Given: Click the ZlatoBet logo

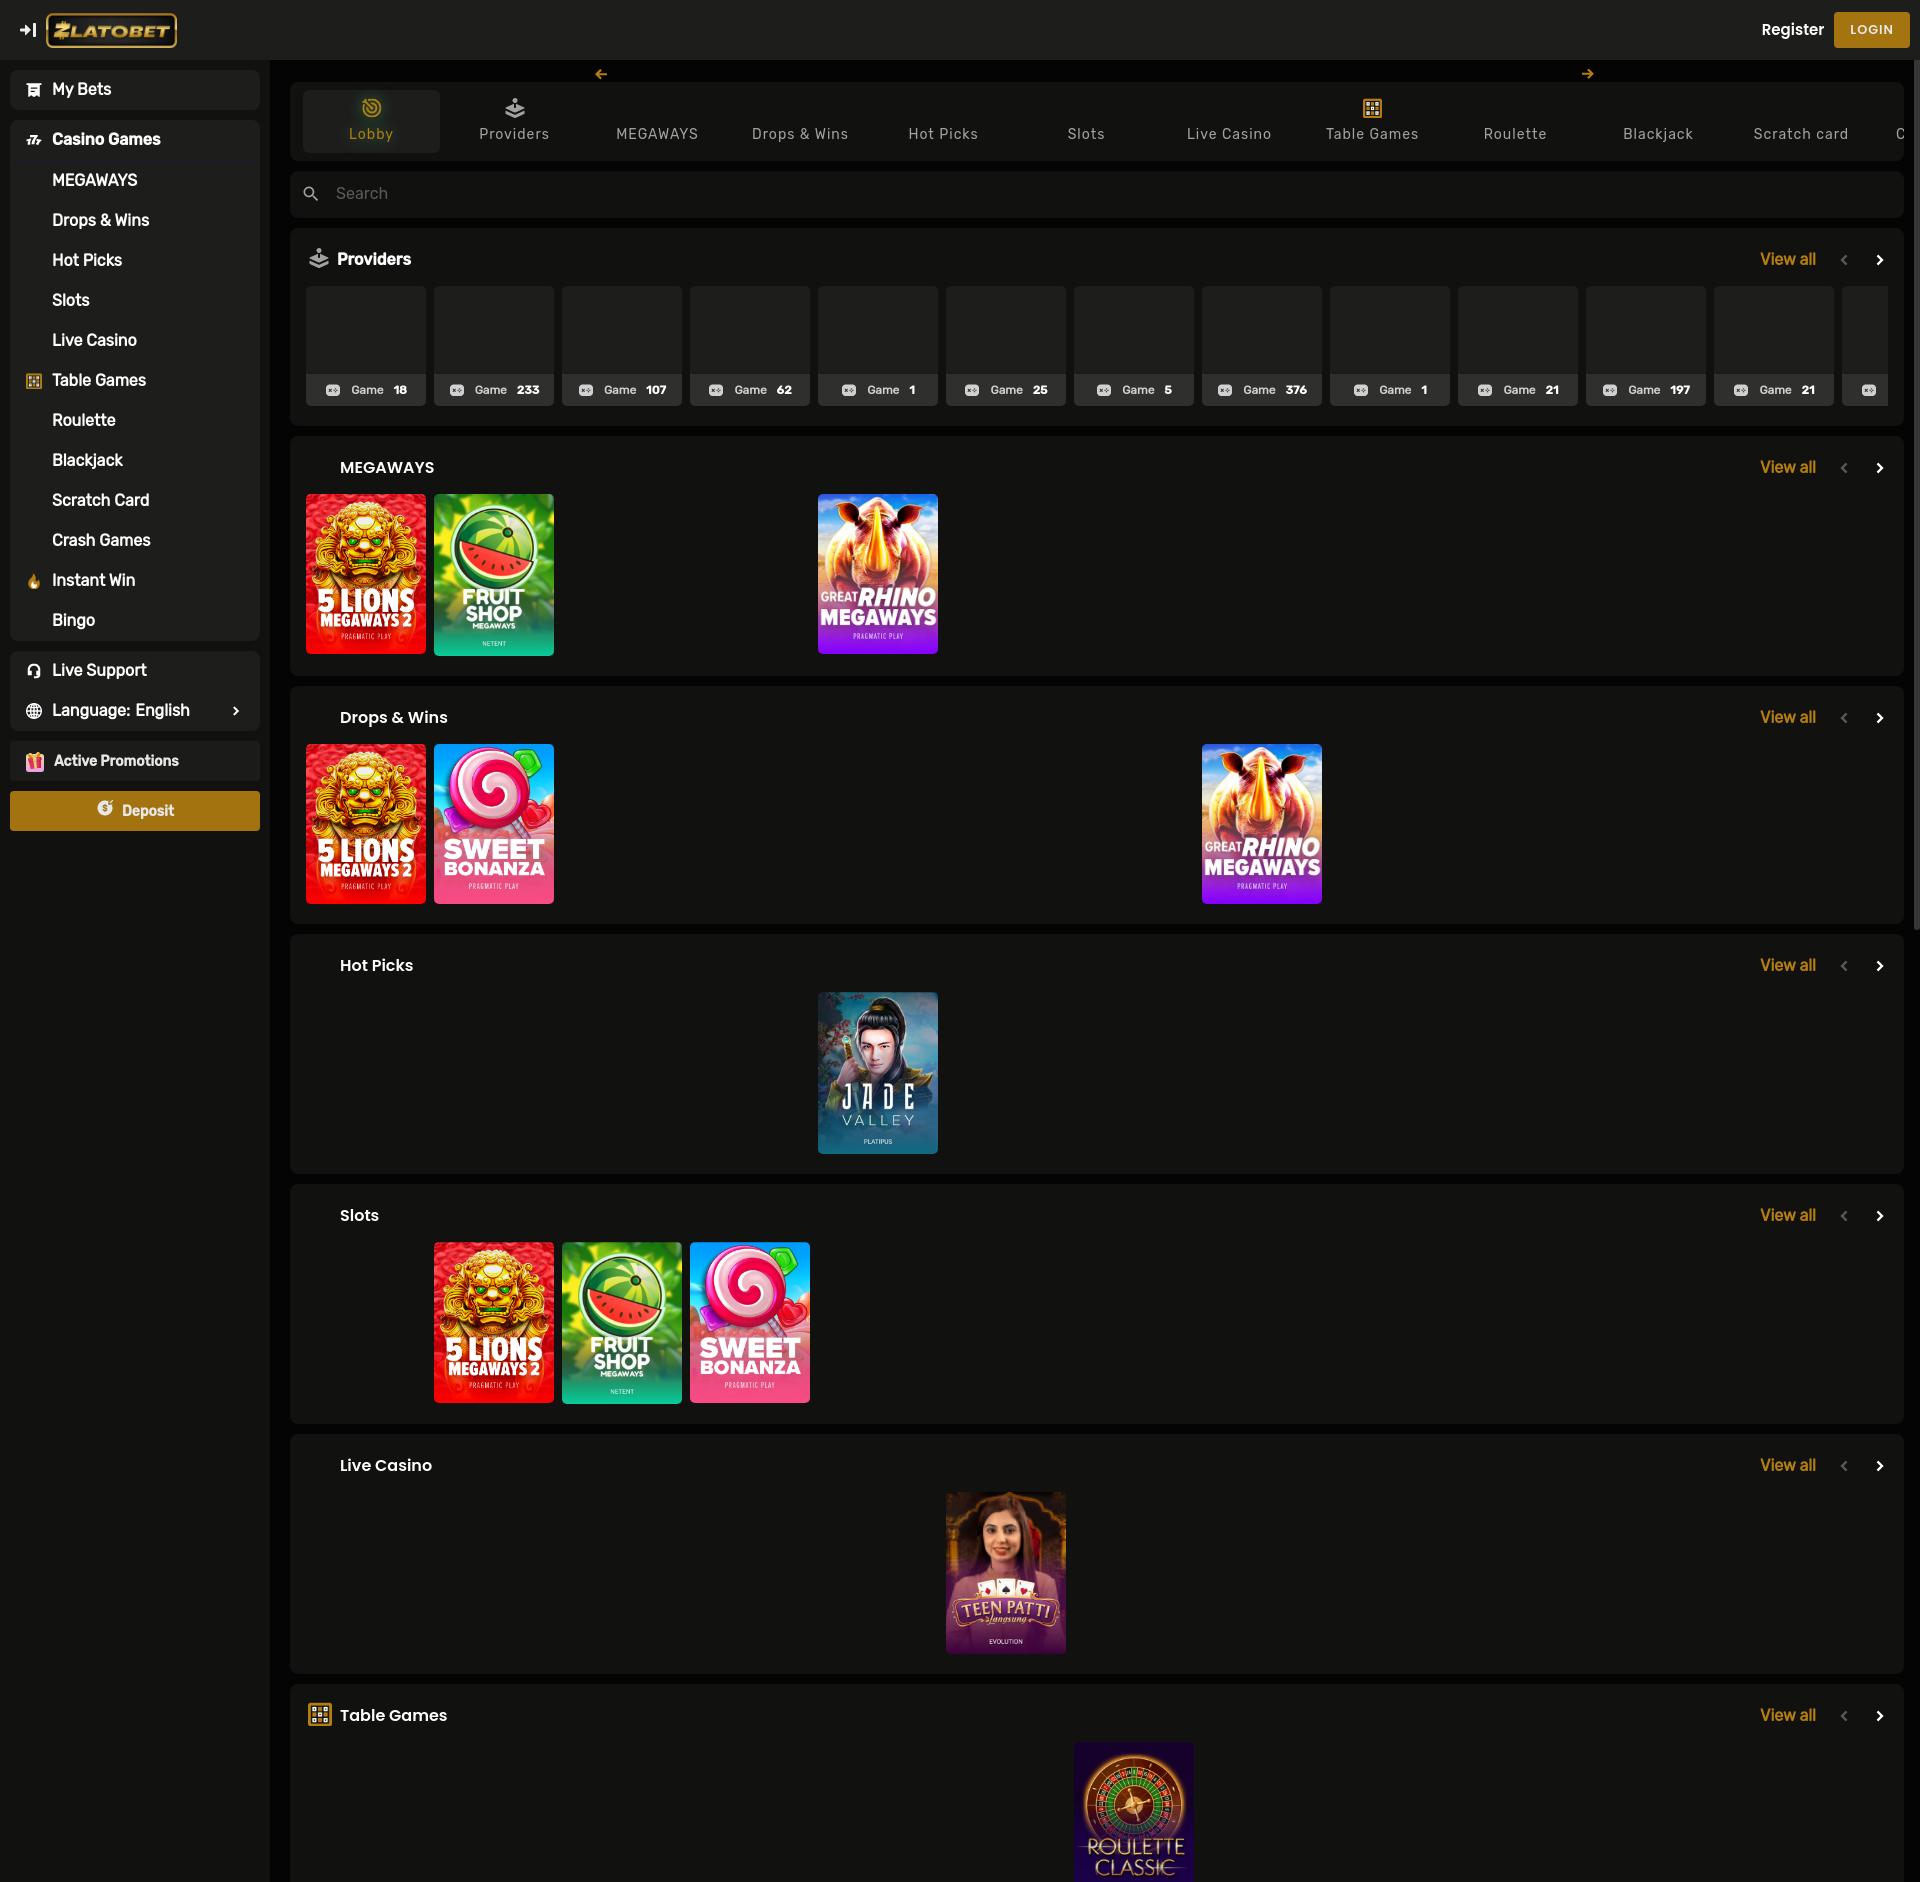Looking at the screenshot, I should click(x=111, y=30).
